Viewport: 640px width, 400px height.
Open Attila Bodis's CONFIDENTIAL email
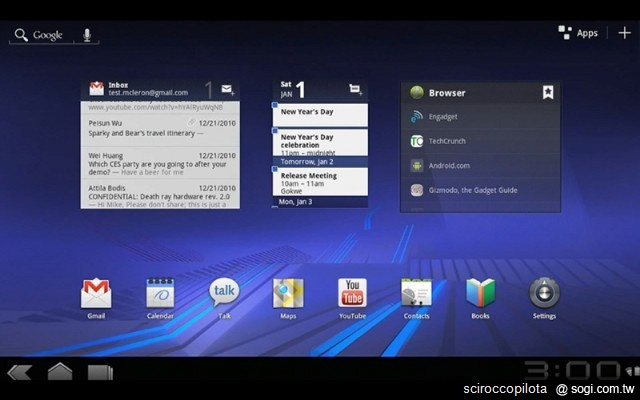click(160, 195)
